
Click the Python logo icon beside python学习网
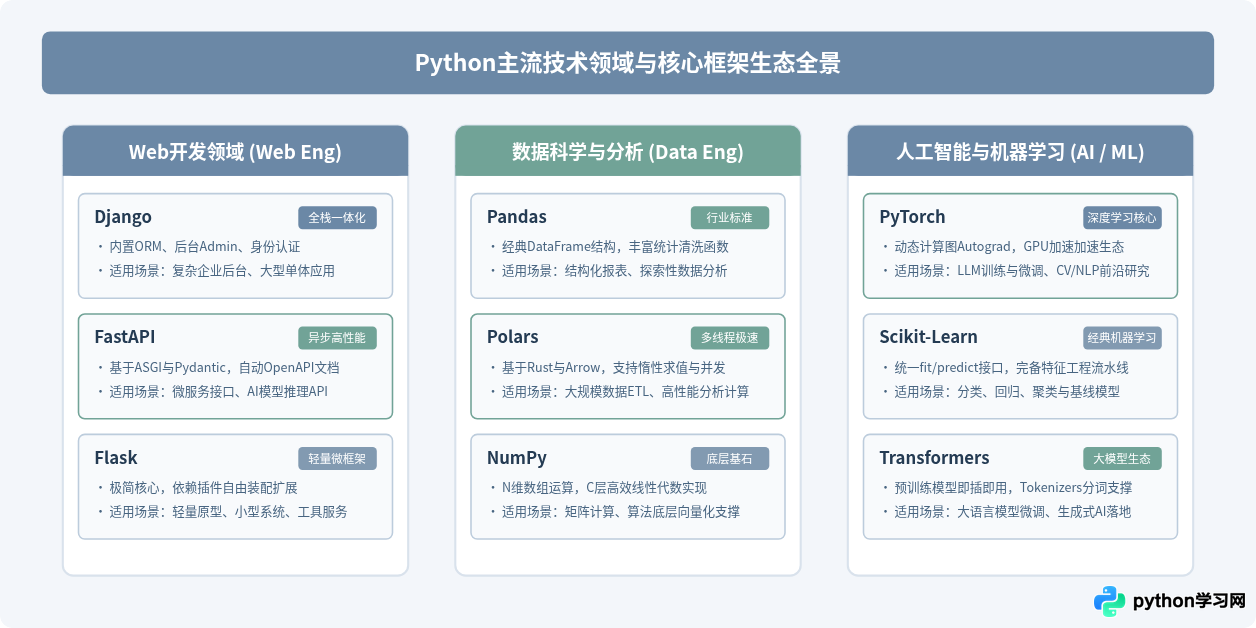tap(1109, 601)
